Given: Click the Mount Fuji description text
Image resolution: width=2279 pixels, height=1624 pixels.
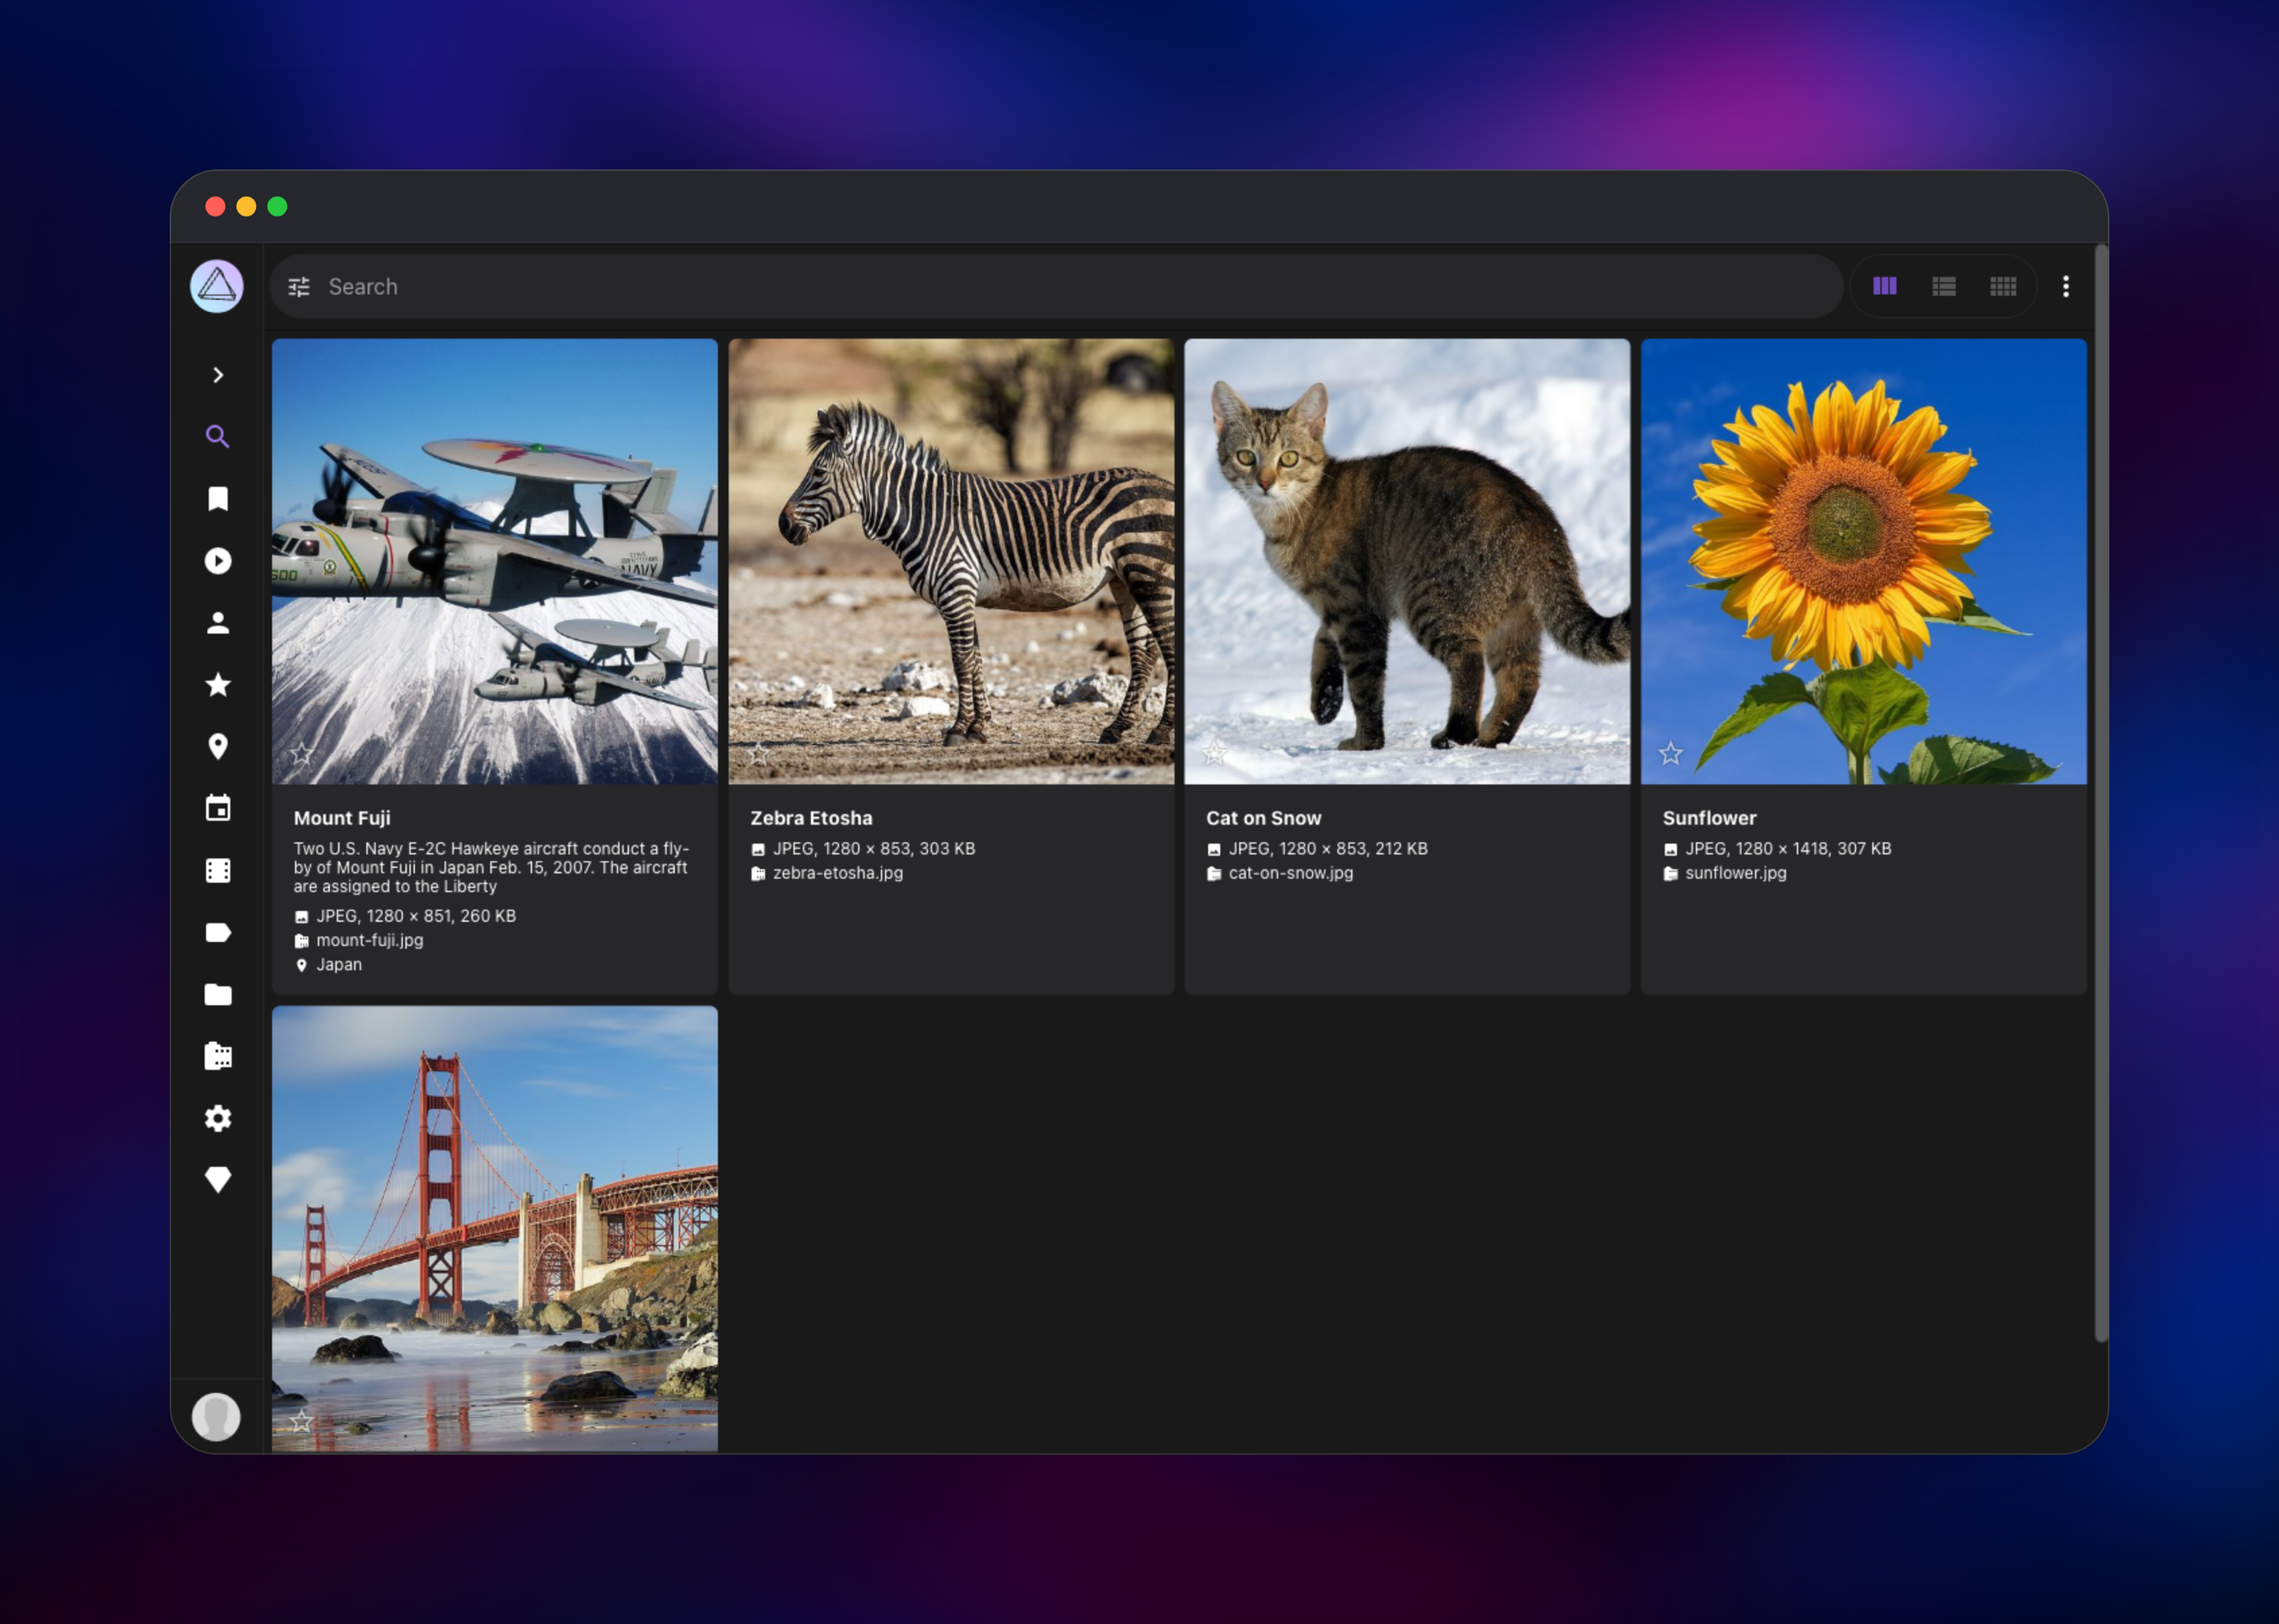Looking at the screenshot, I should [491, 867].
